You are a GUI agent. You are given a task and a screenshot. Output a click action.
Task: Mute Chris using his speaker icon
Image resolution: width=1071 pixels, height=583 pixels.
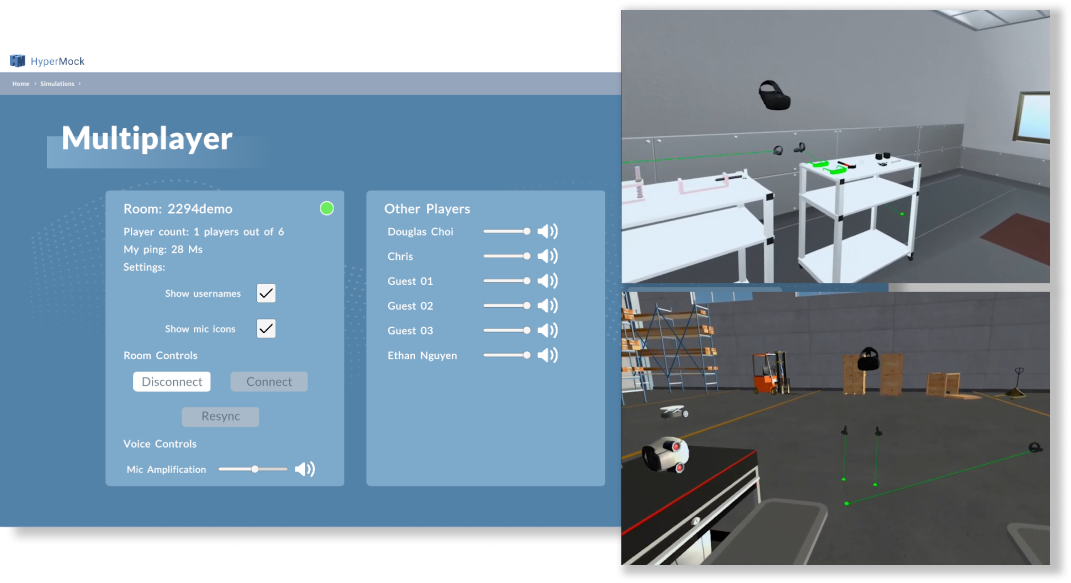pyautogui.click(x=547, y=255)
